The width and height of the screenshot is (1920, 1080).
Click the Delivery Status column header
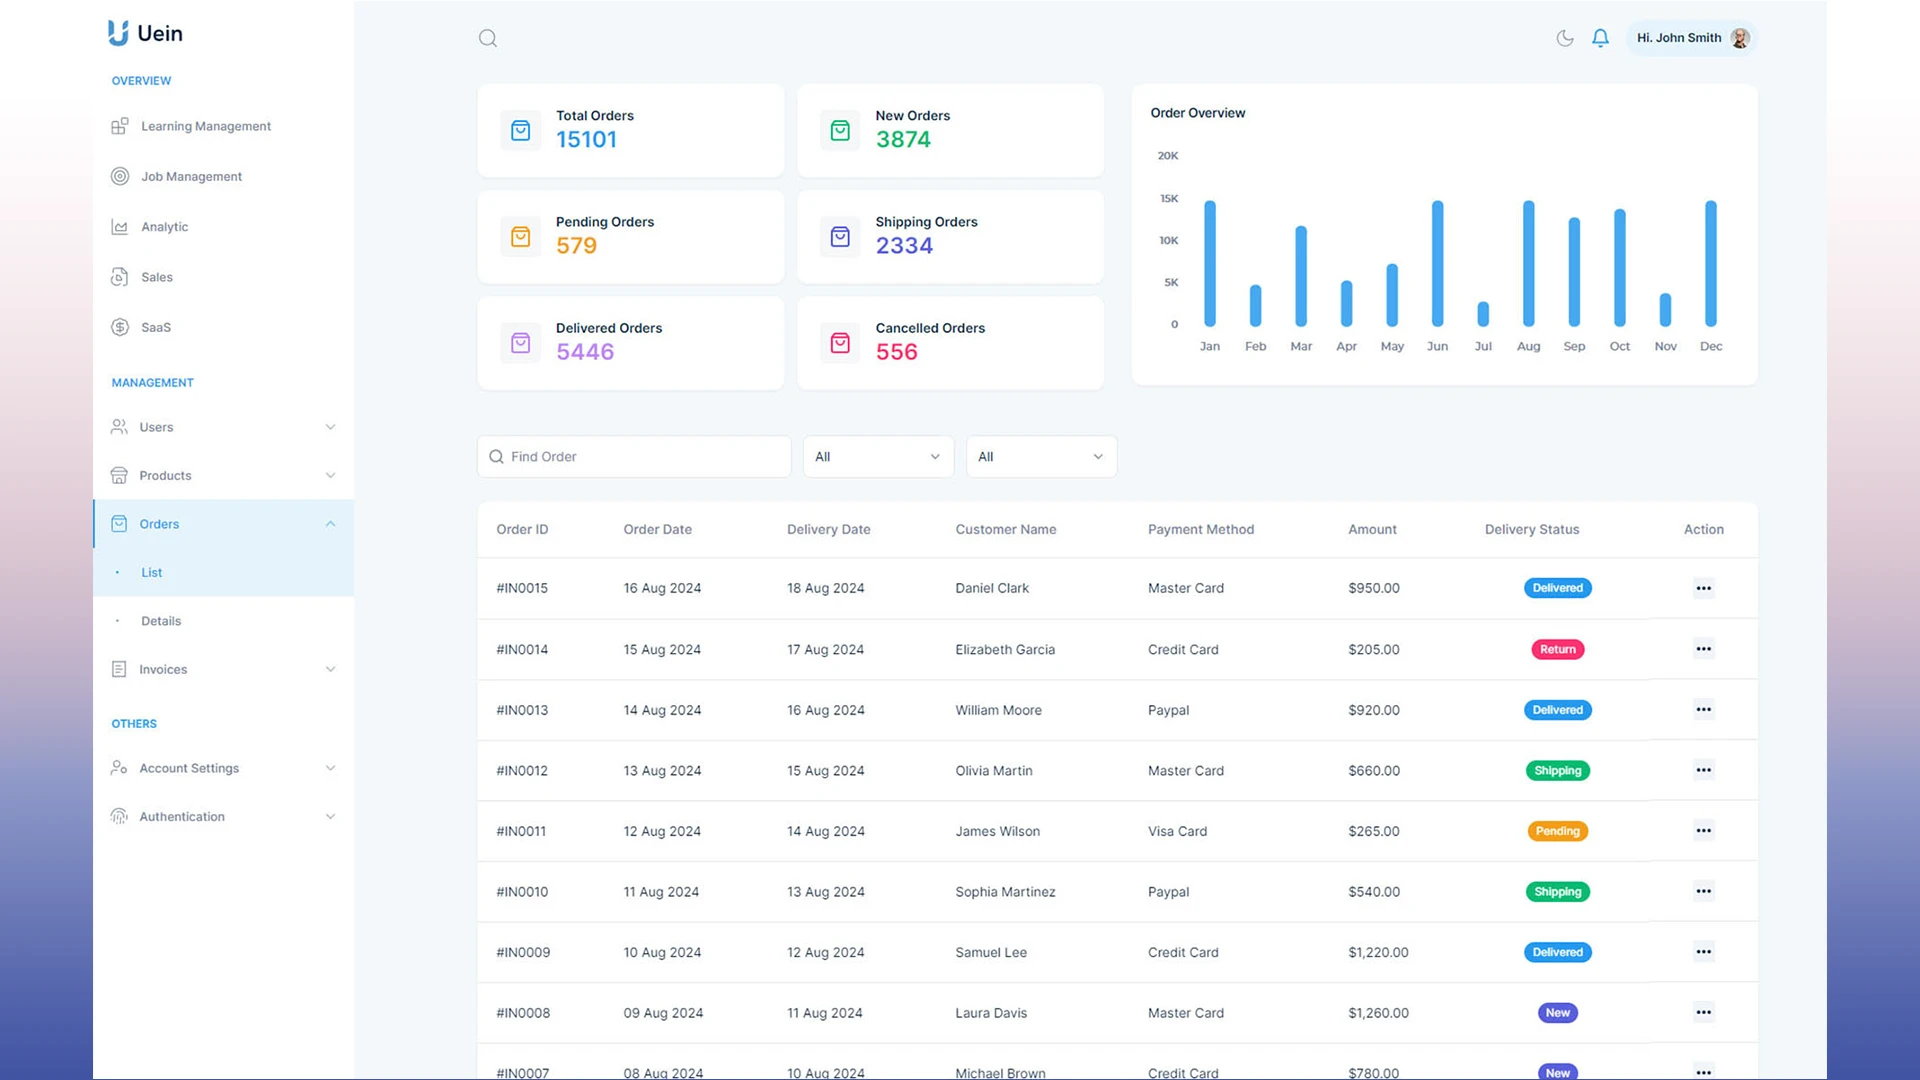1531,529
